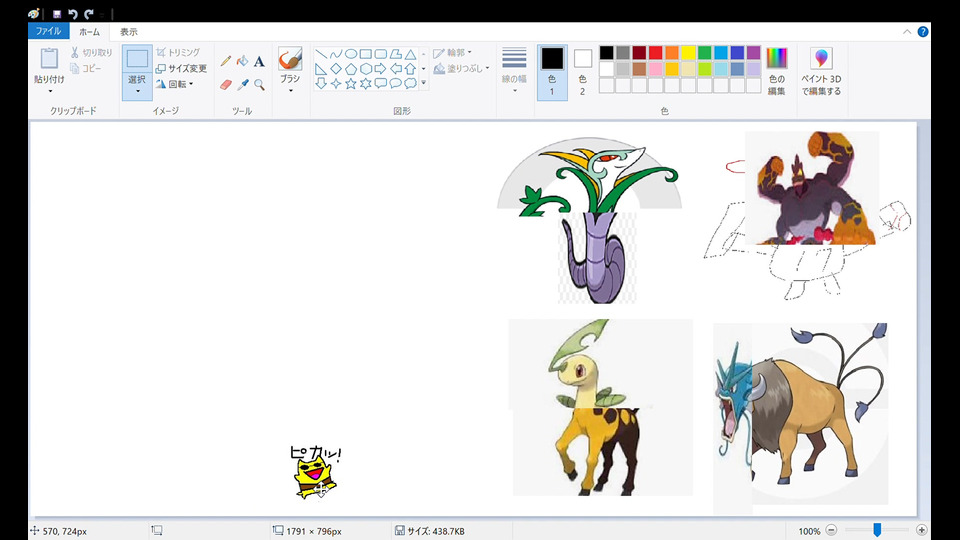
Task: Select the Pencil tool
Action: [x=226, y=61]
